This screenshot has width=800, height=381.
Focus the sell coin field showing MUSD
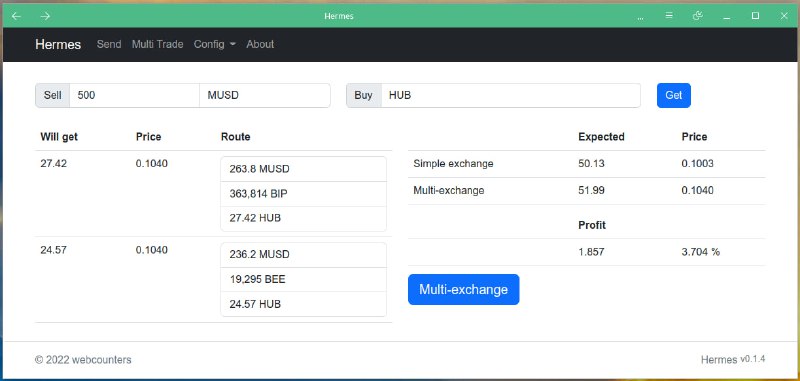pos(265,95)
